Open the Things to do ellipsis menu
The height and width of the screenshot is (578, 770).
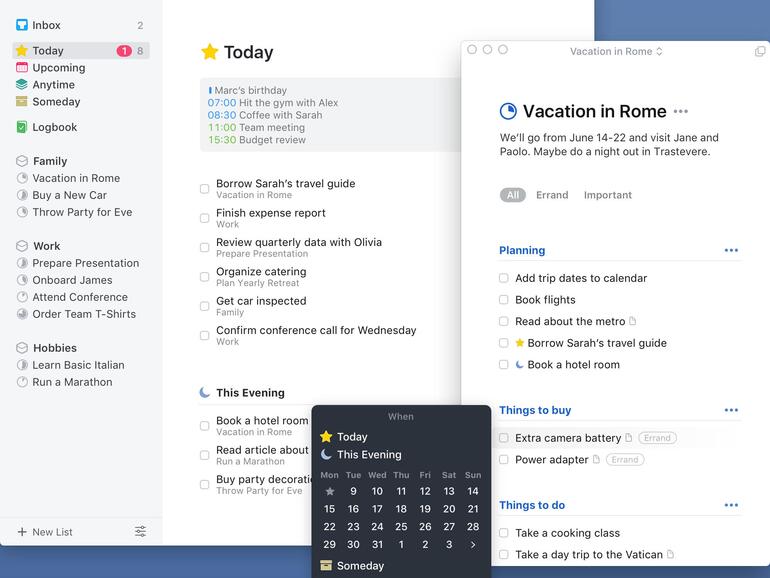click(731, 505)
